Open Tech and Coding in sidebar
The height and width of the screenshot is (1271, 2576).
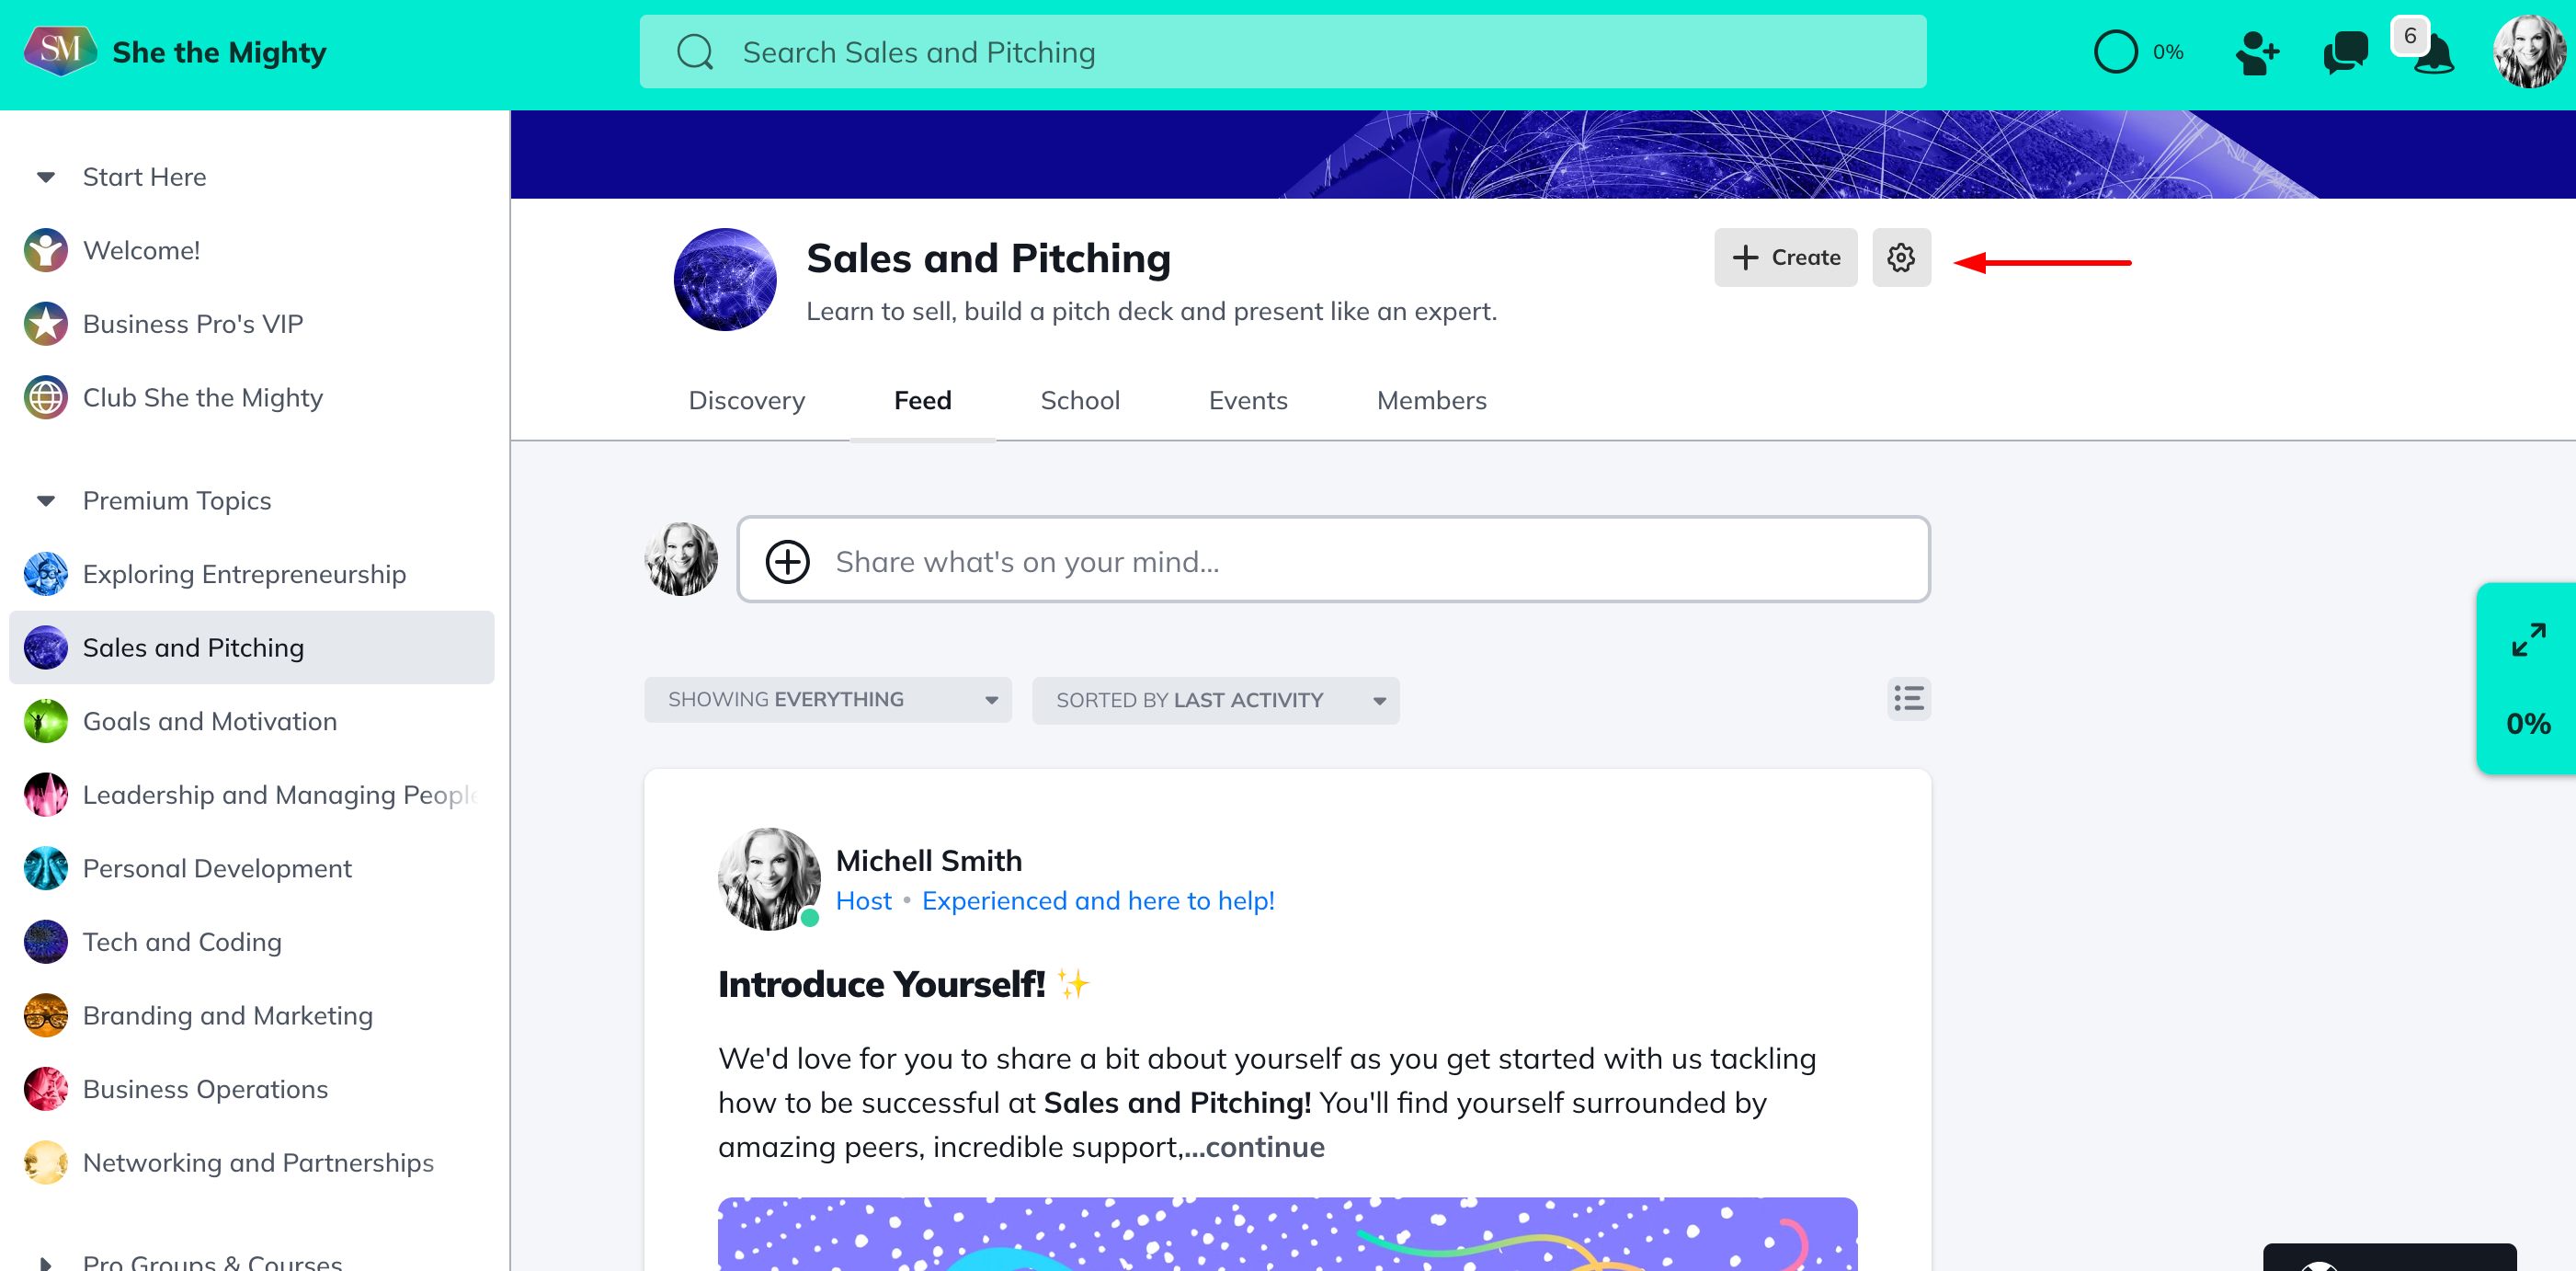182,942
